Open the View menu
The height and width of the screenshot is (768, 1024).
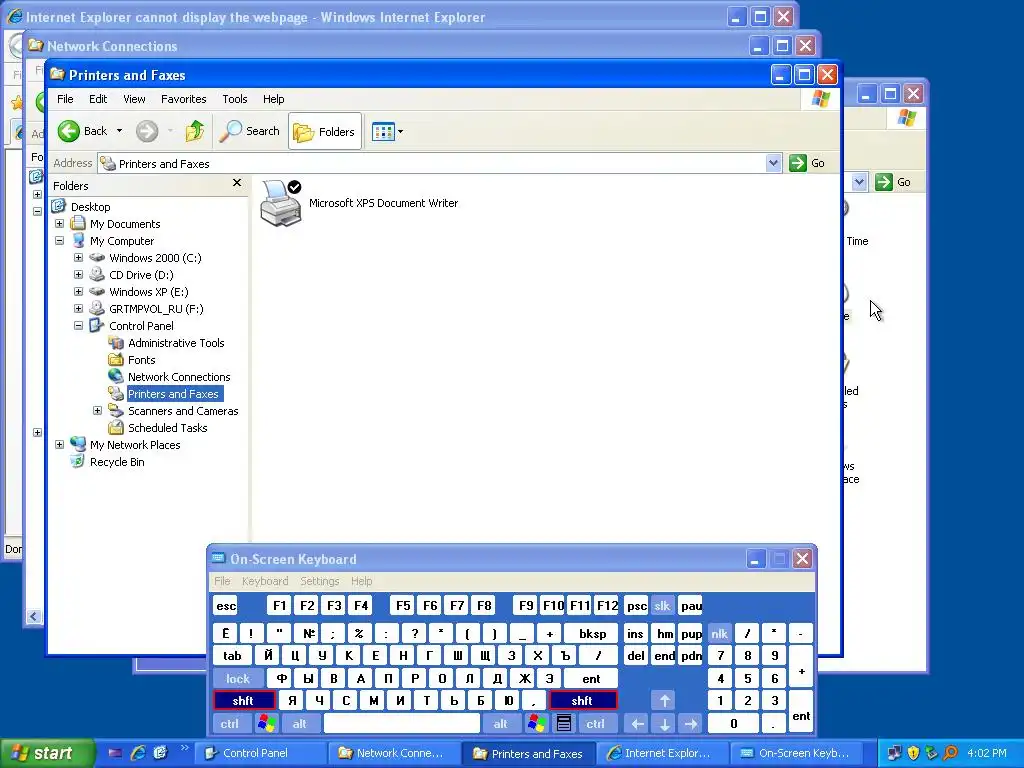(134, 99)
